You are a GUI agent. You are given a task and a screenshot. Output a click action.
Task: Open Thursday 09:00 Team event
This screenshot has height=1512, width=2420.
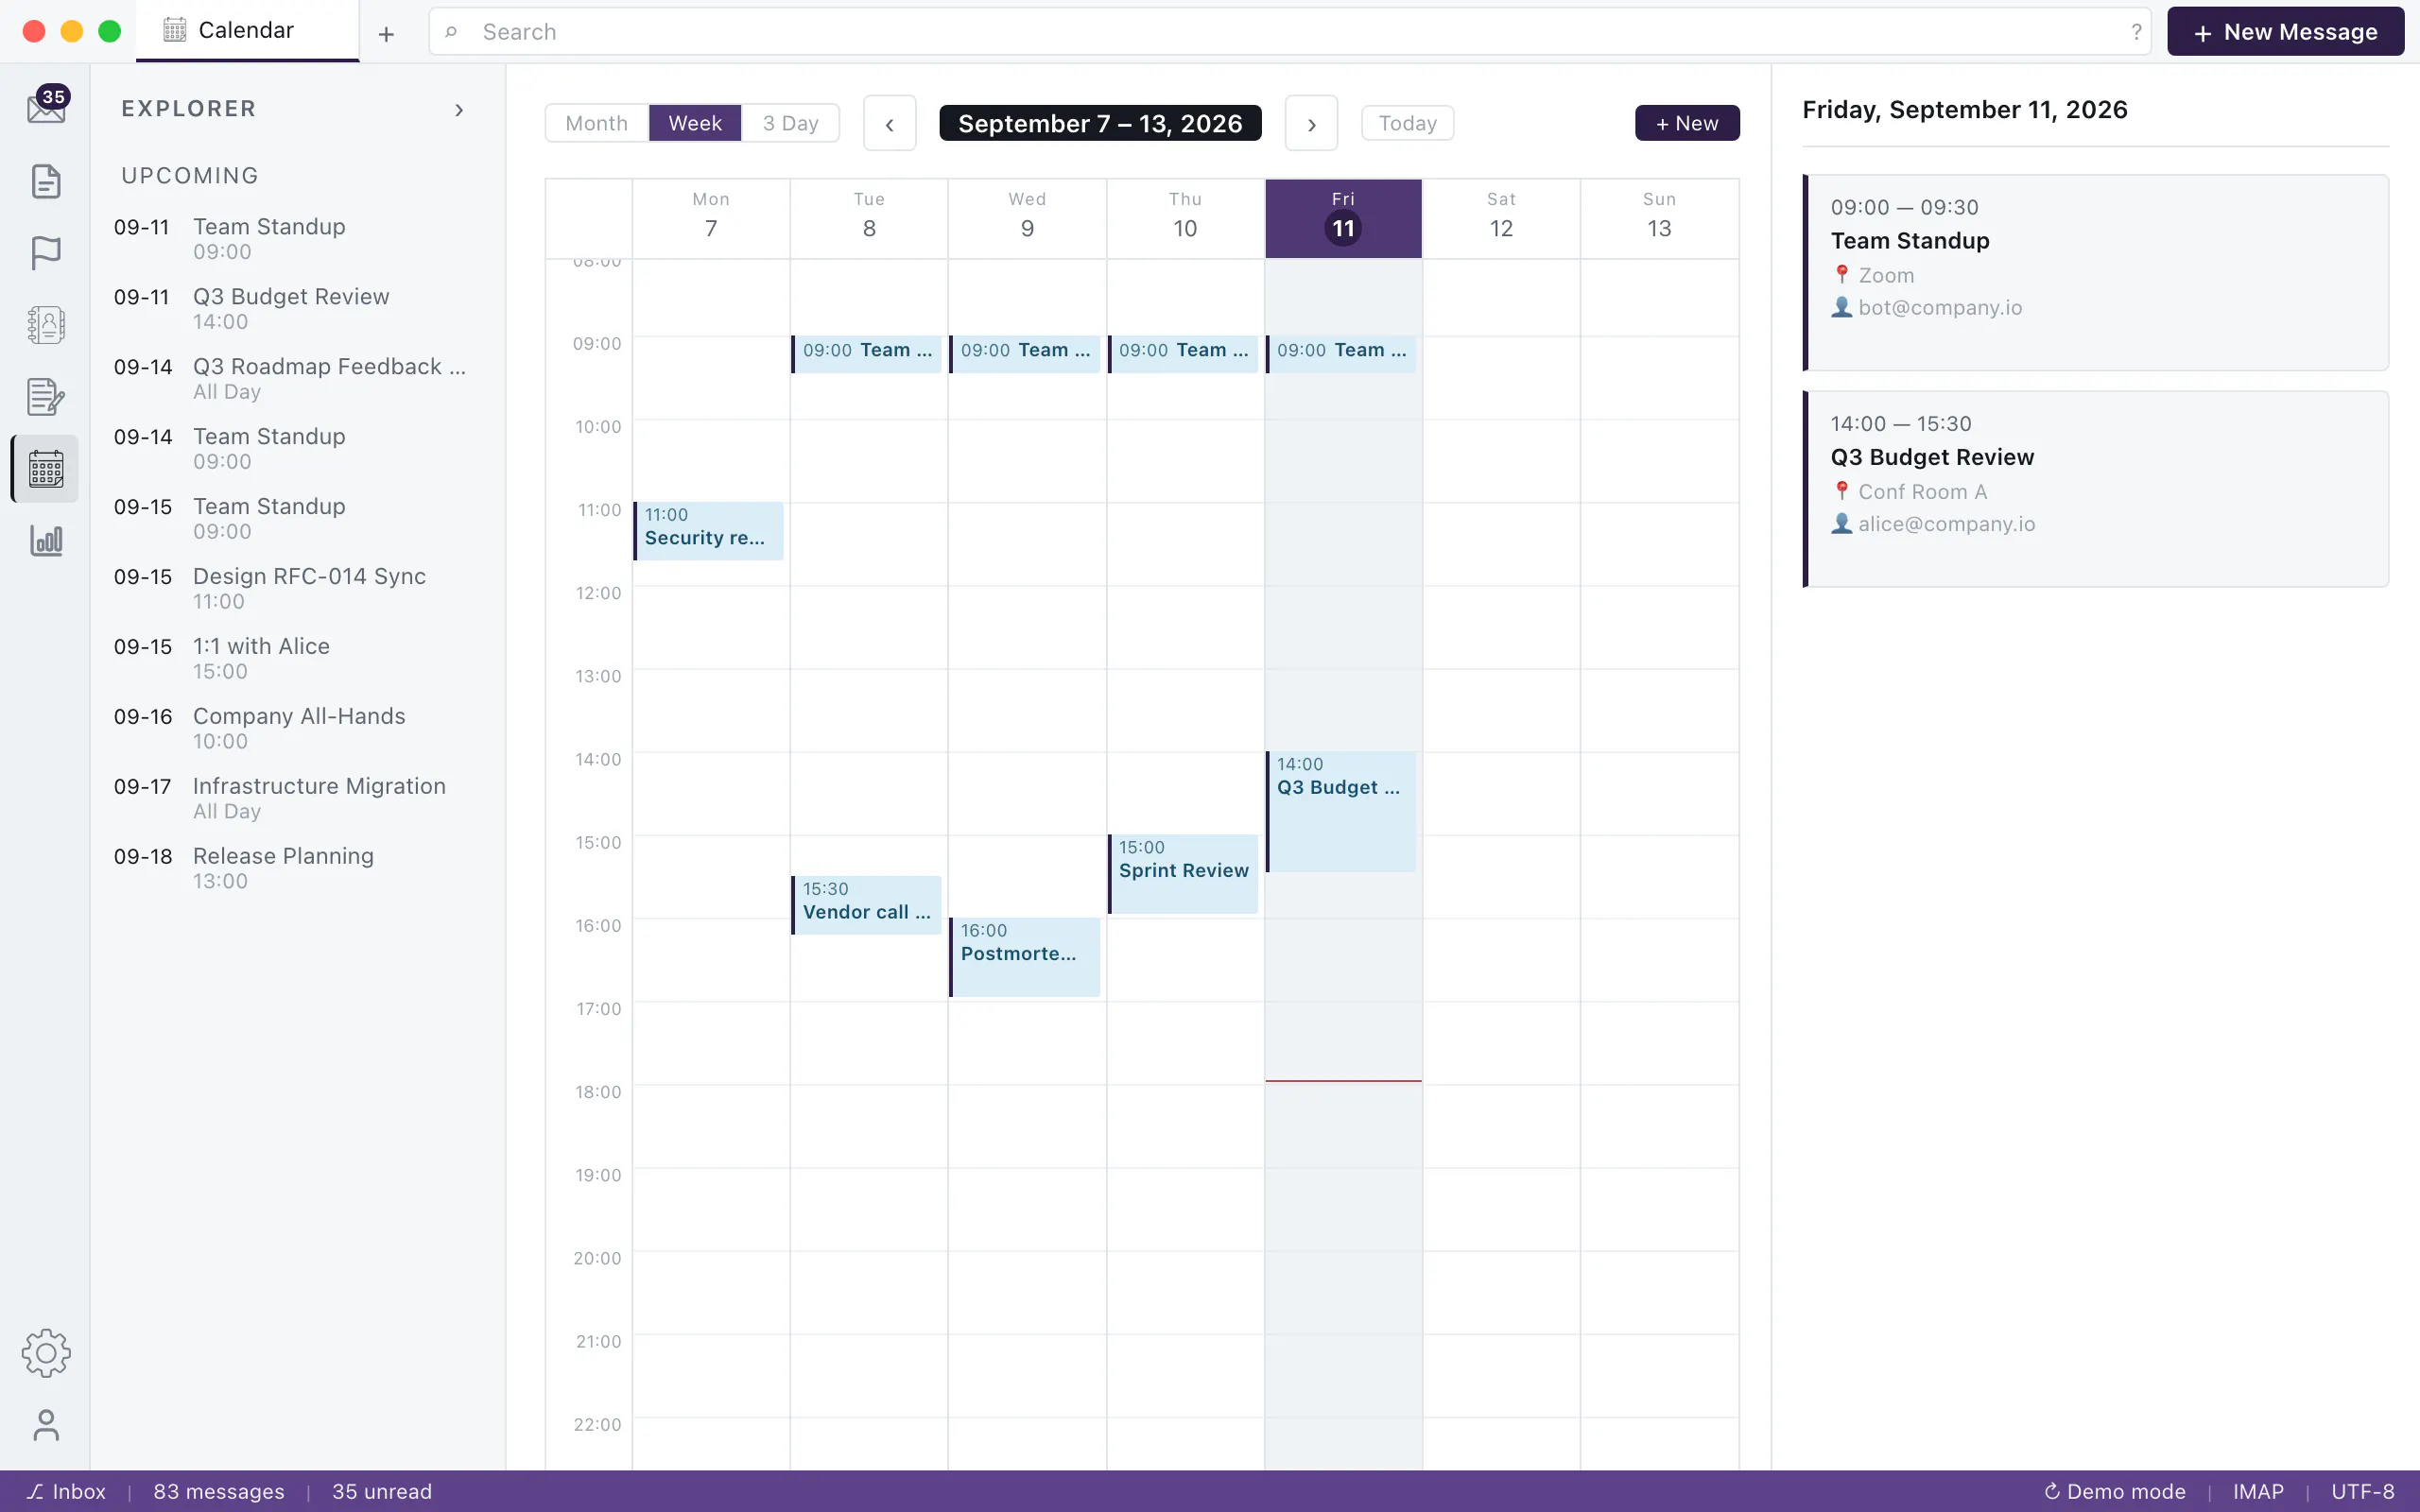coord(1183,353)
